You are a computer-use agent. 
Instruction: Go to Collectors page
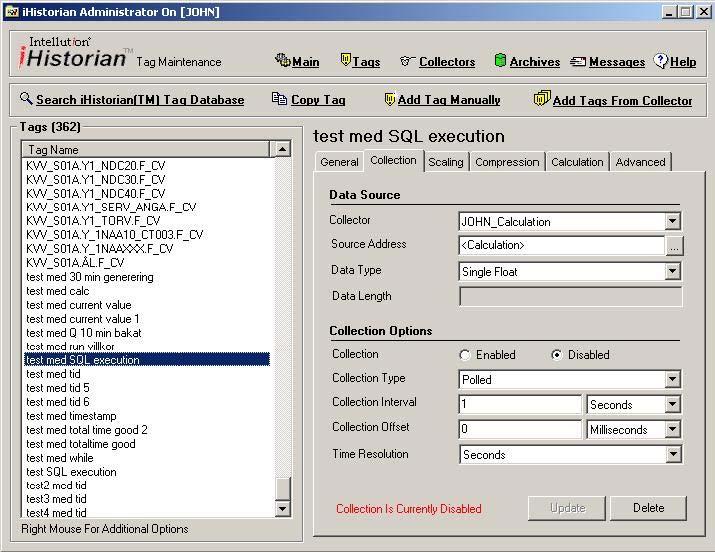pyautogui.click(x=447, y=62)
